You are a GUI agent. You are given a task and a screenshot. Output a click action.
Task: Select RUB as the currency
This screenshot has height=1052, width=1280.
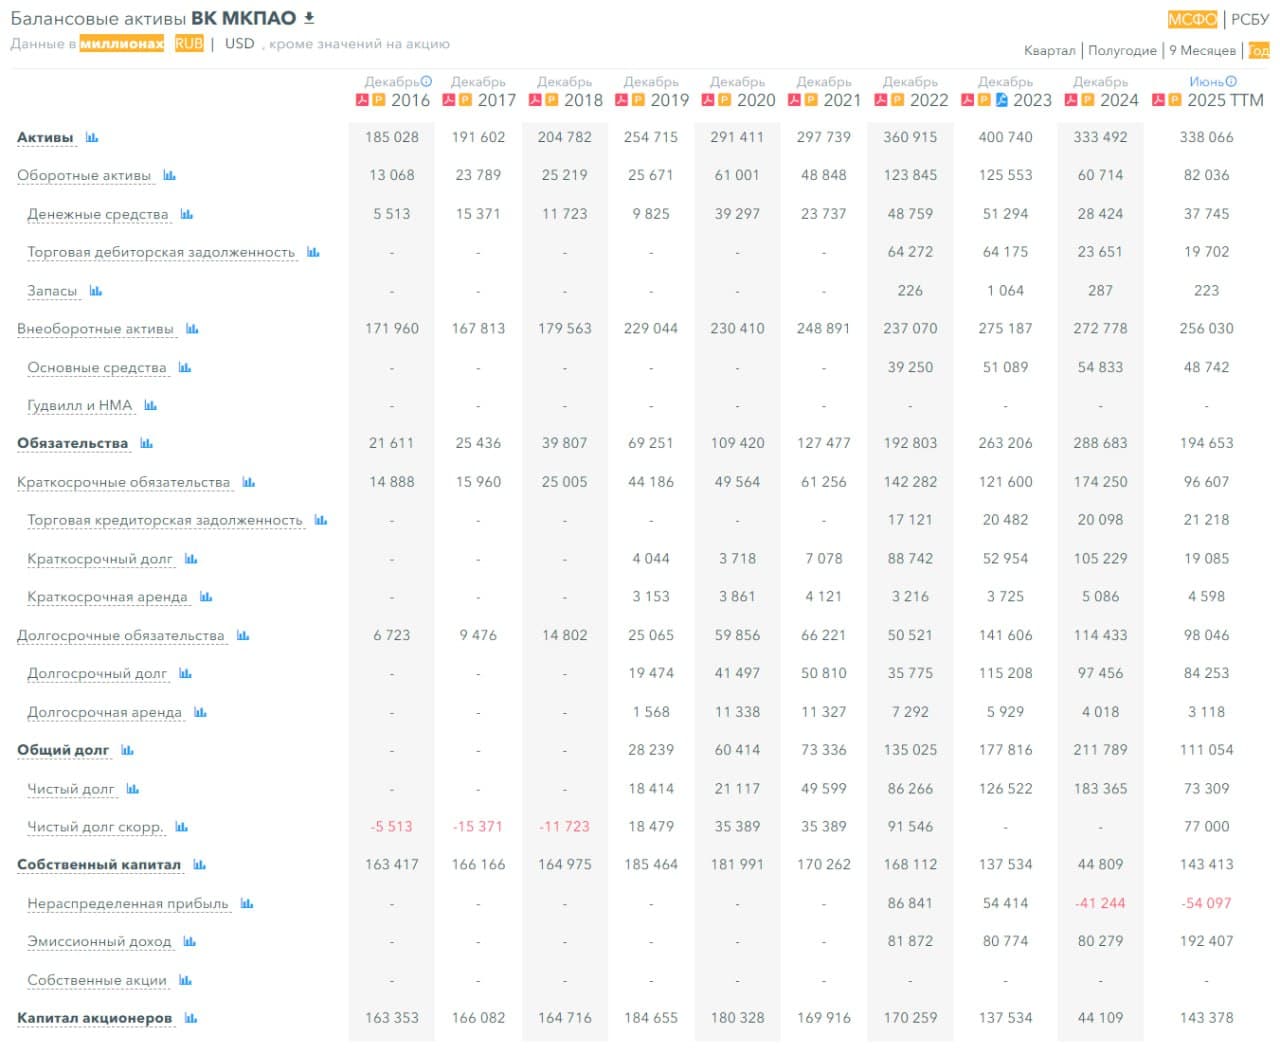click(189, 44)
